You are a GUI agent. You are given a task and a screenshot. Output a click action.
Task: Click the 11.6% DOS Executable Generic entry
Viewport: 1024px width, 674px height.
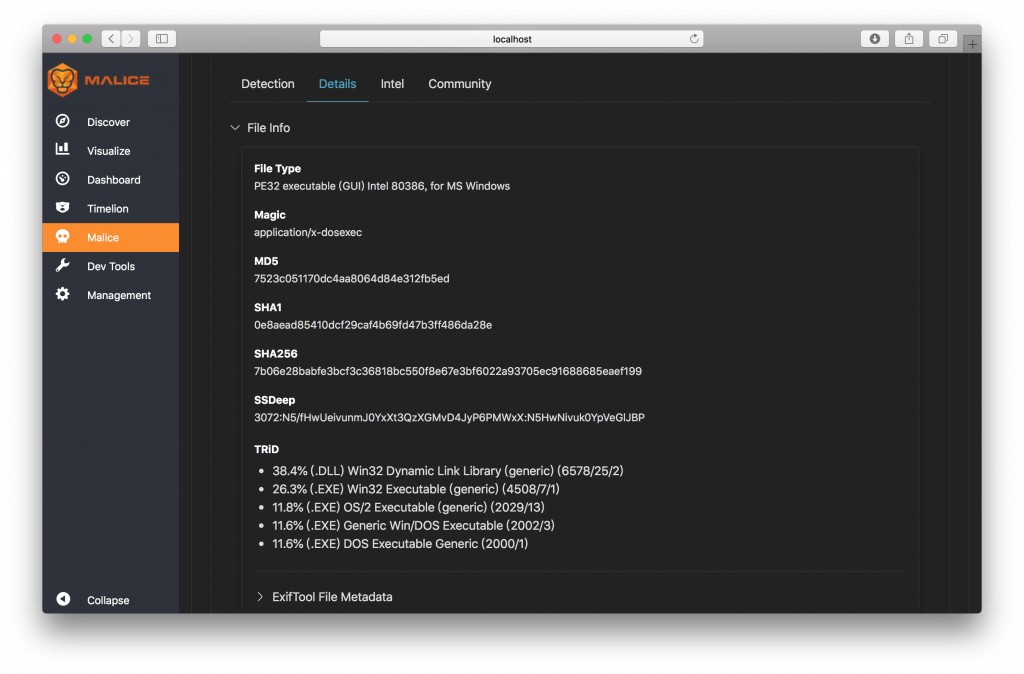[400, 544]
